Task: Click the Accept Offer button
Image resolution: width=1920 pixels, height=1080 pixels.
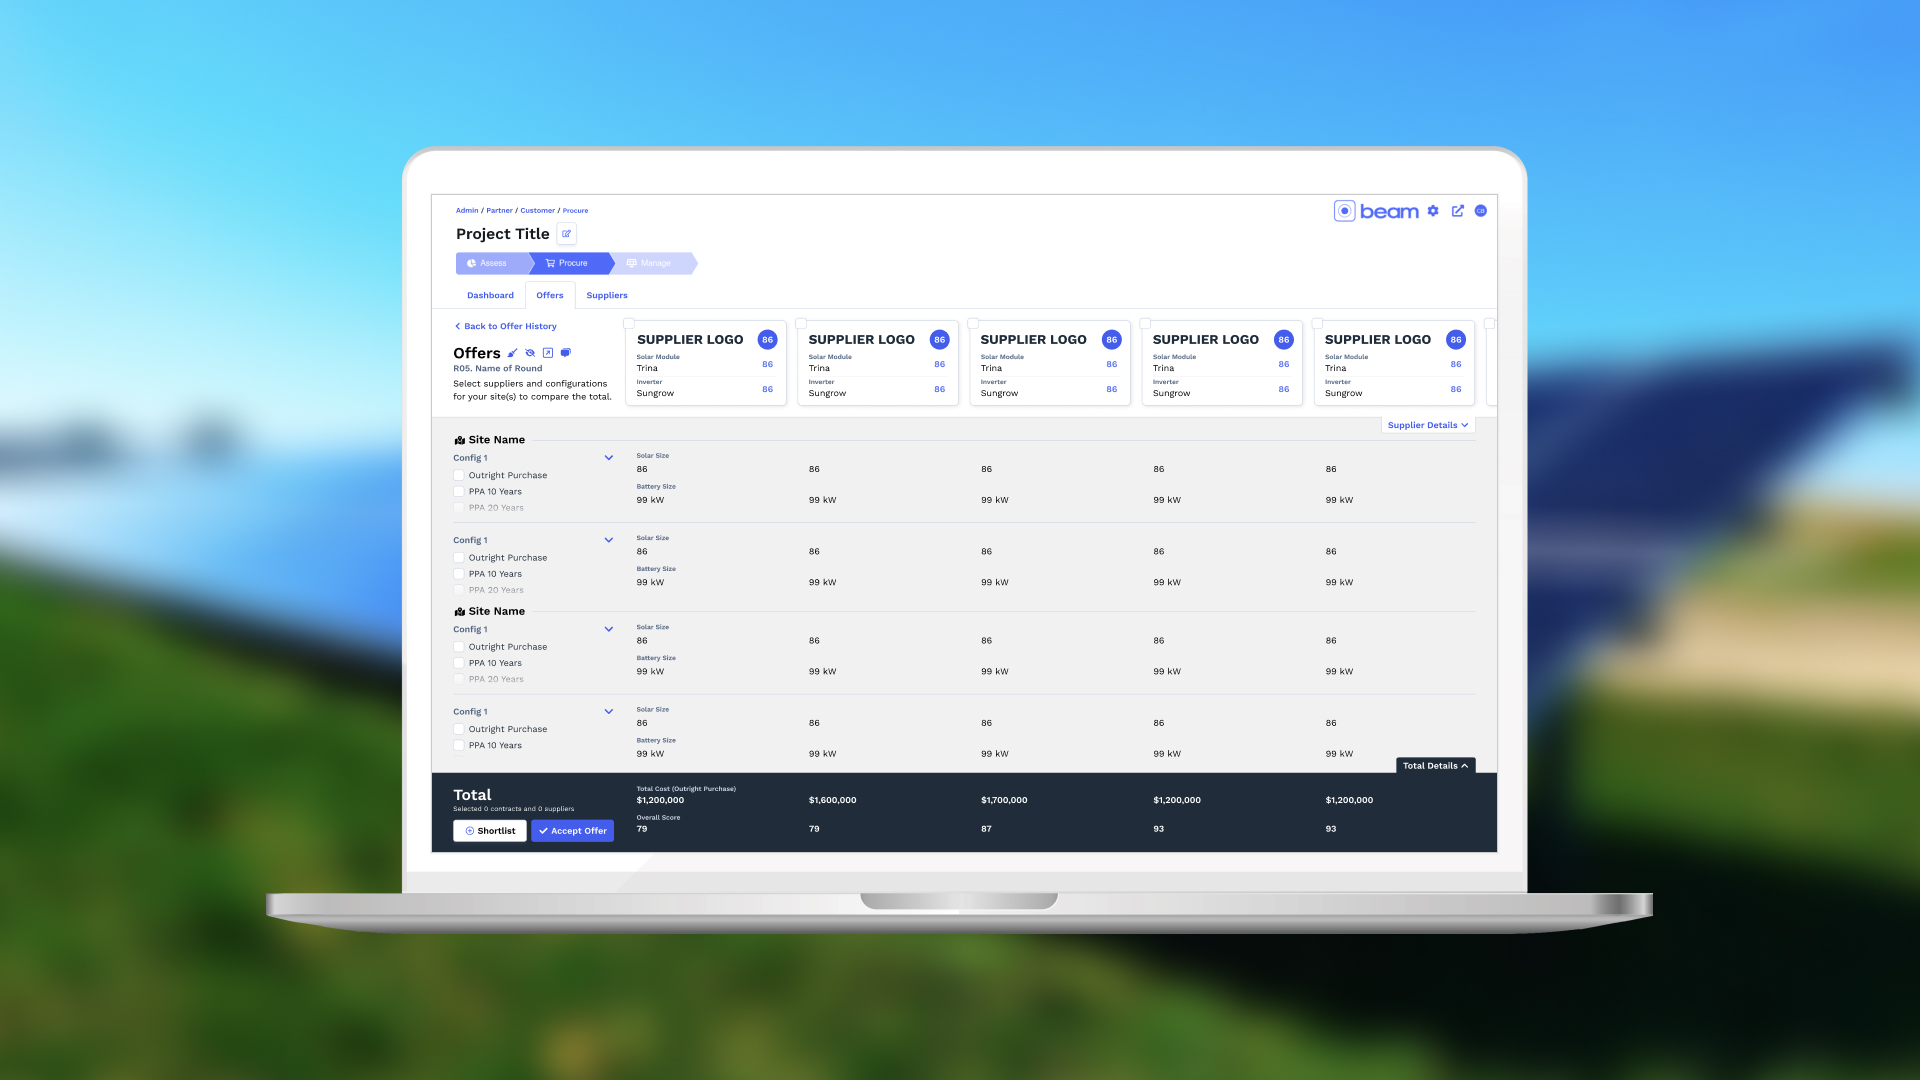Action: tap(572, 830)
